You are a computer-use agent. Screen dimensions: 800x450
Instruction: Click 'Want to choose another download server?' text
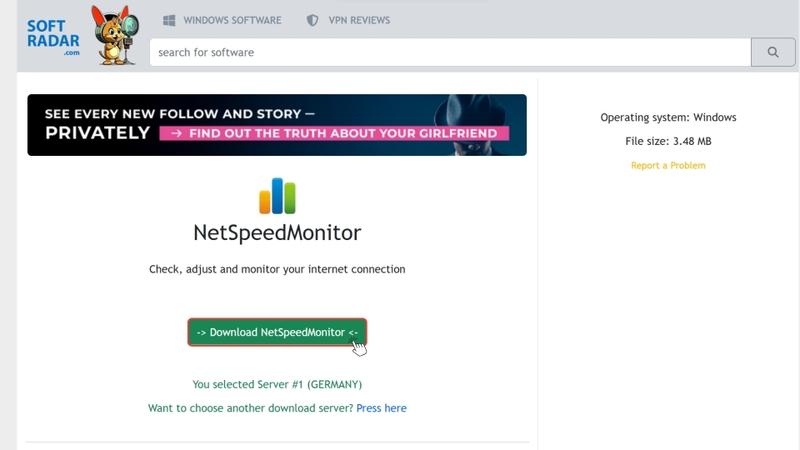pos(251,408)
